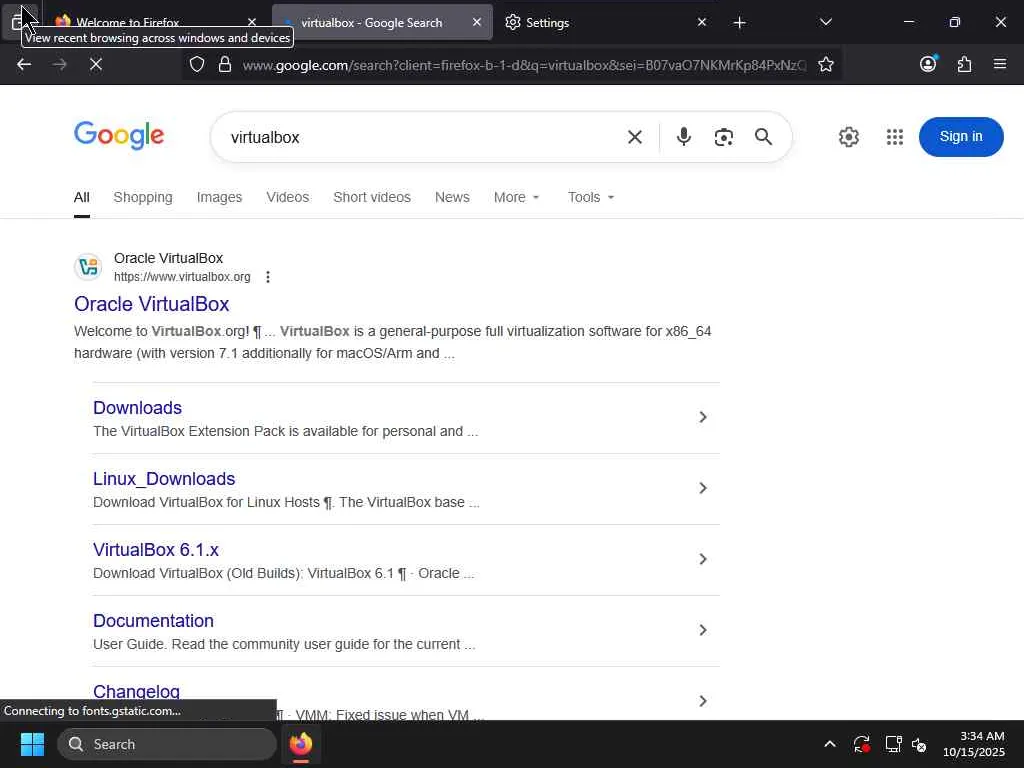This screenshot has width=1024, height=768.
Task: Open the Firefox account icon
Action: pyautogui.click(x=928, y=64)
